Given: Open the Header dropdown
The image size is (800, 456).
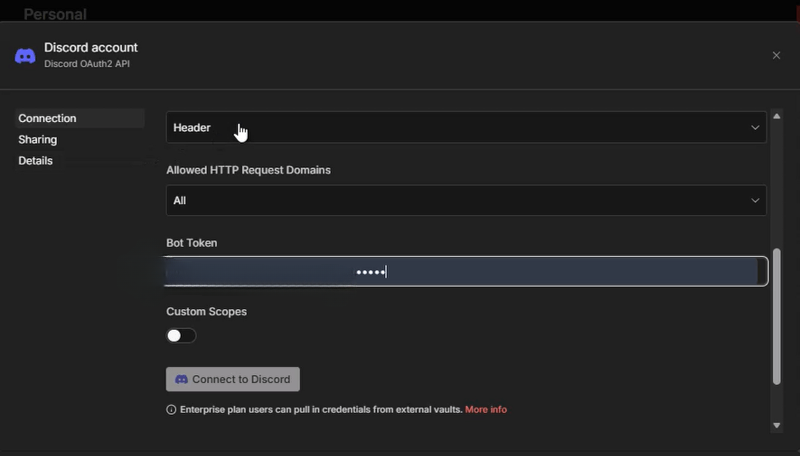Looking at the screenshot, I should click(x=466, y=127).
